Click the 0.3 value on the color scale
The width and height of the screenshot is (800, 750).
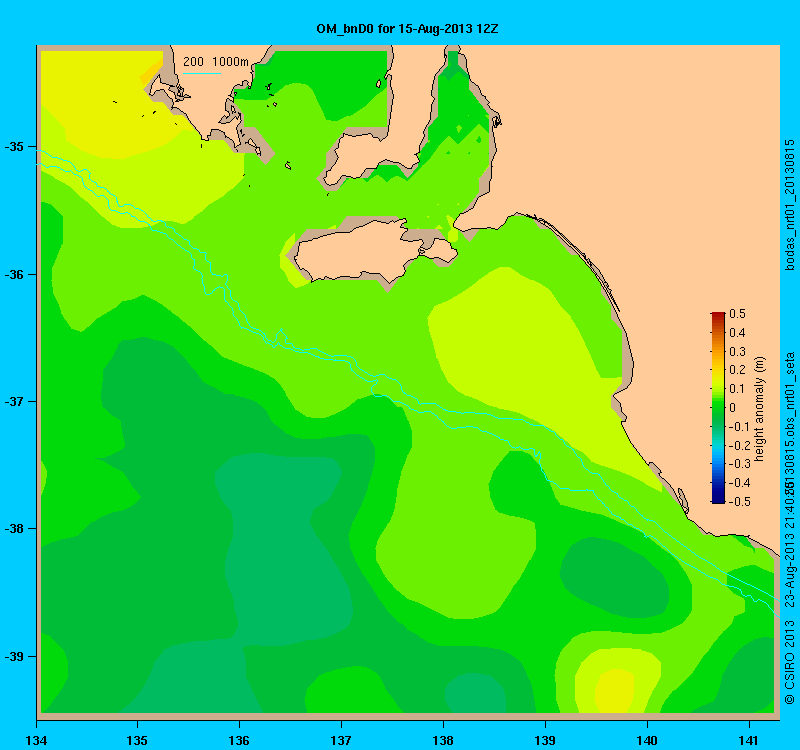pos(737,352)
